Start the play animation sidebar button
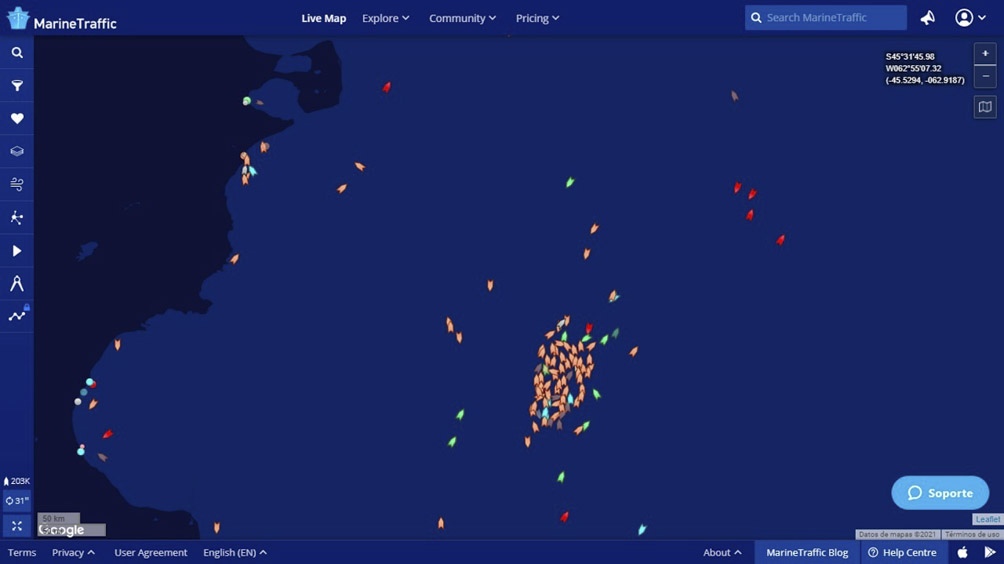This screenshot has height=564, width=1004. [17, 251]
